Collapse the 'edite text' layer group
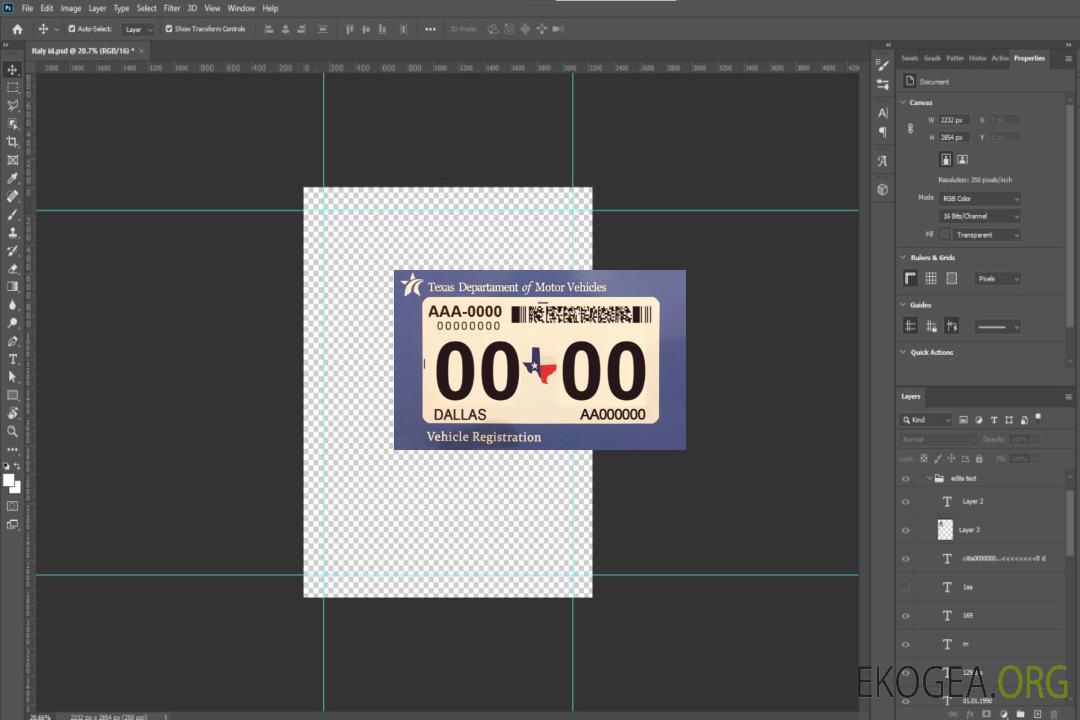 pos(928,479)
